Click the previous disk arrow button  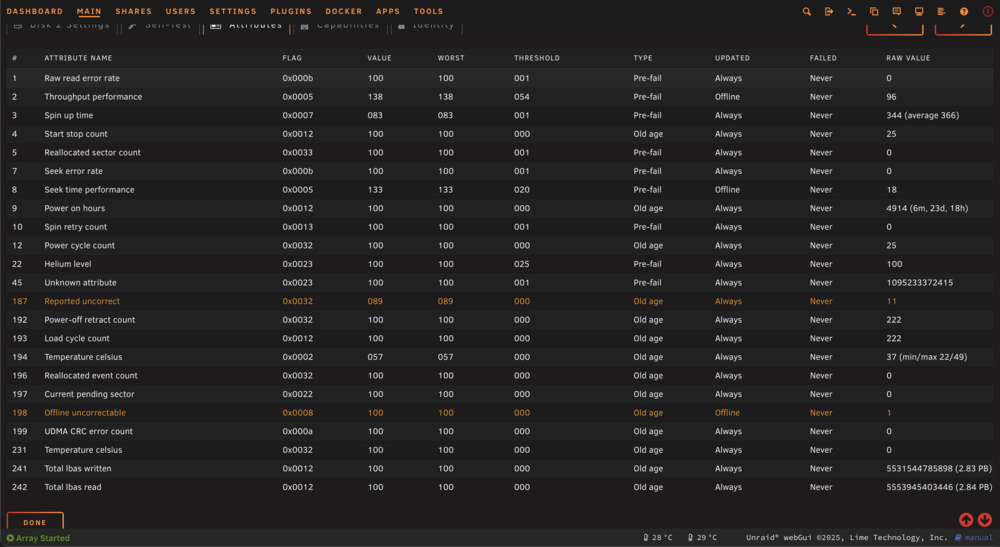(894, 28)
